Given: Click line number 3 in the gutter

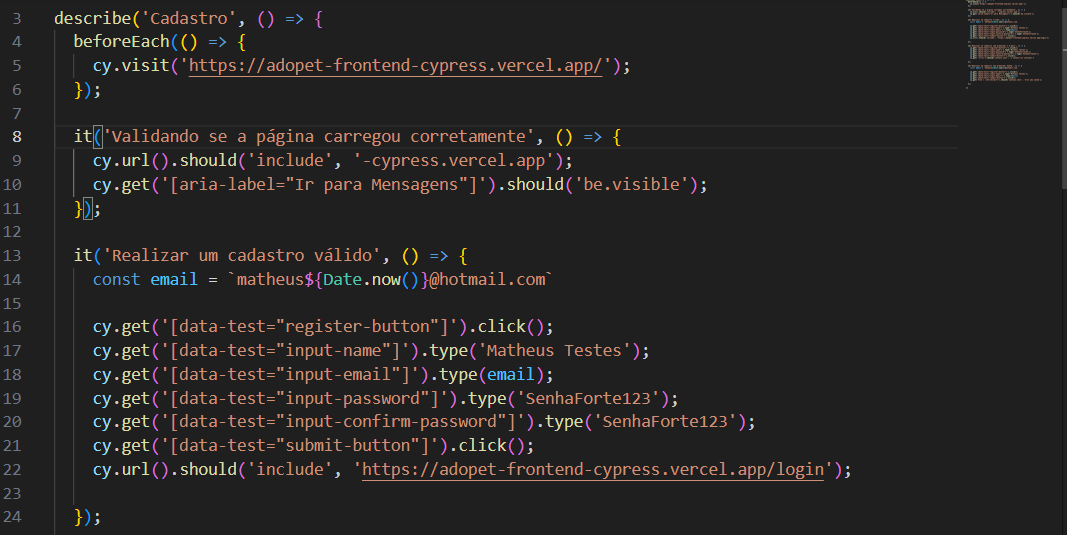Looking at the screenshot, I should click(x=17, y=18).
